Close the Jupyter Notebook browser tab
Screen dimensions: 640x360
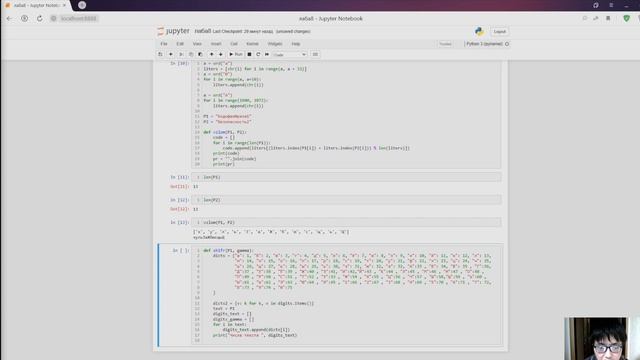(64, 5)
